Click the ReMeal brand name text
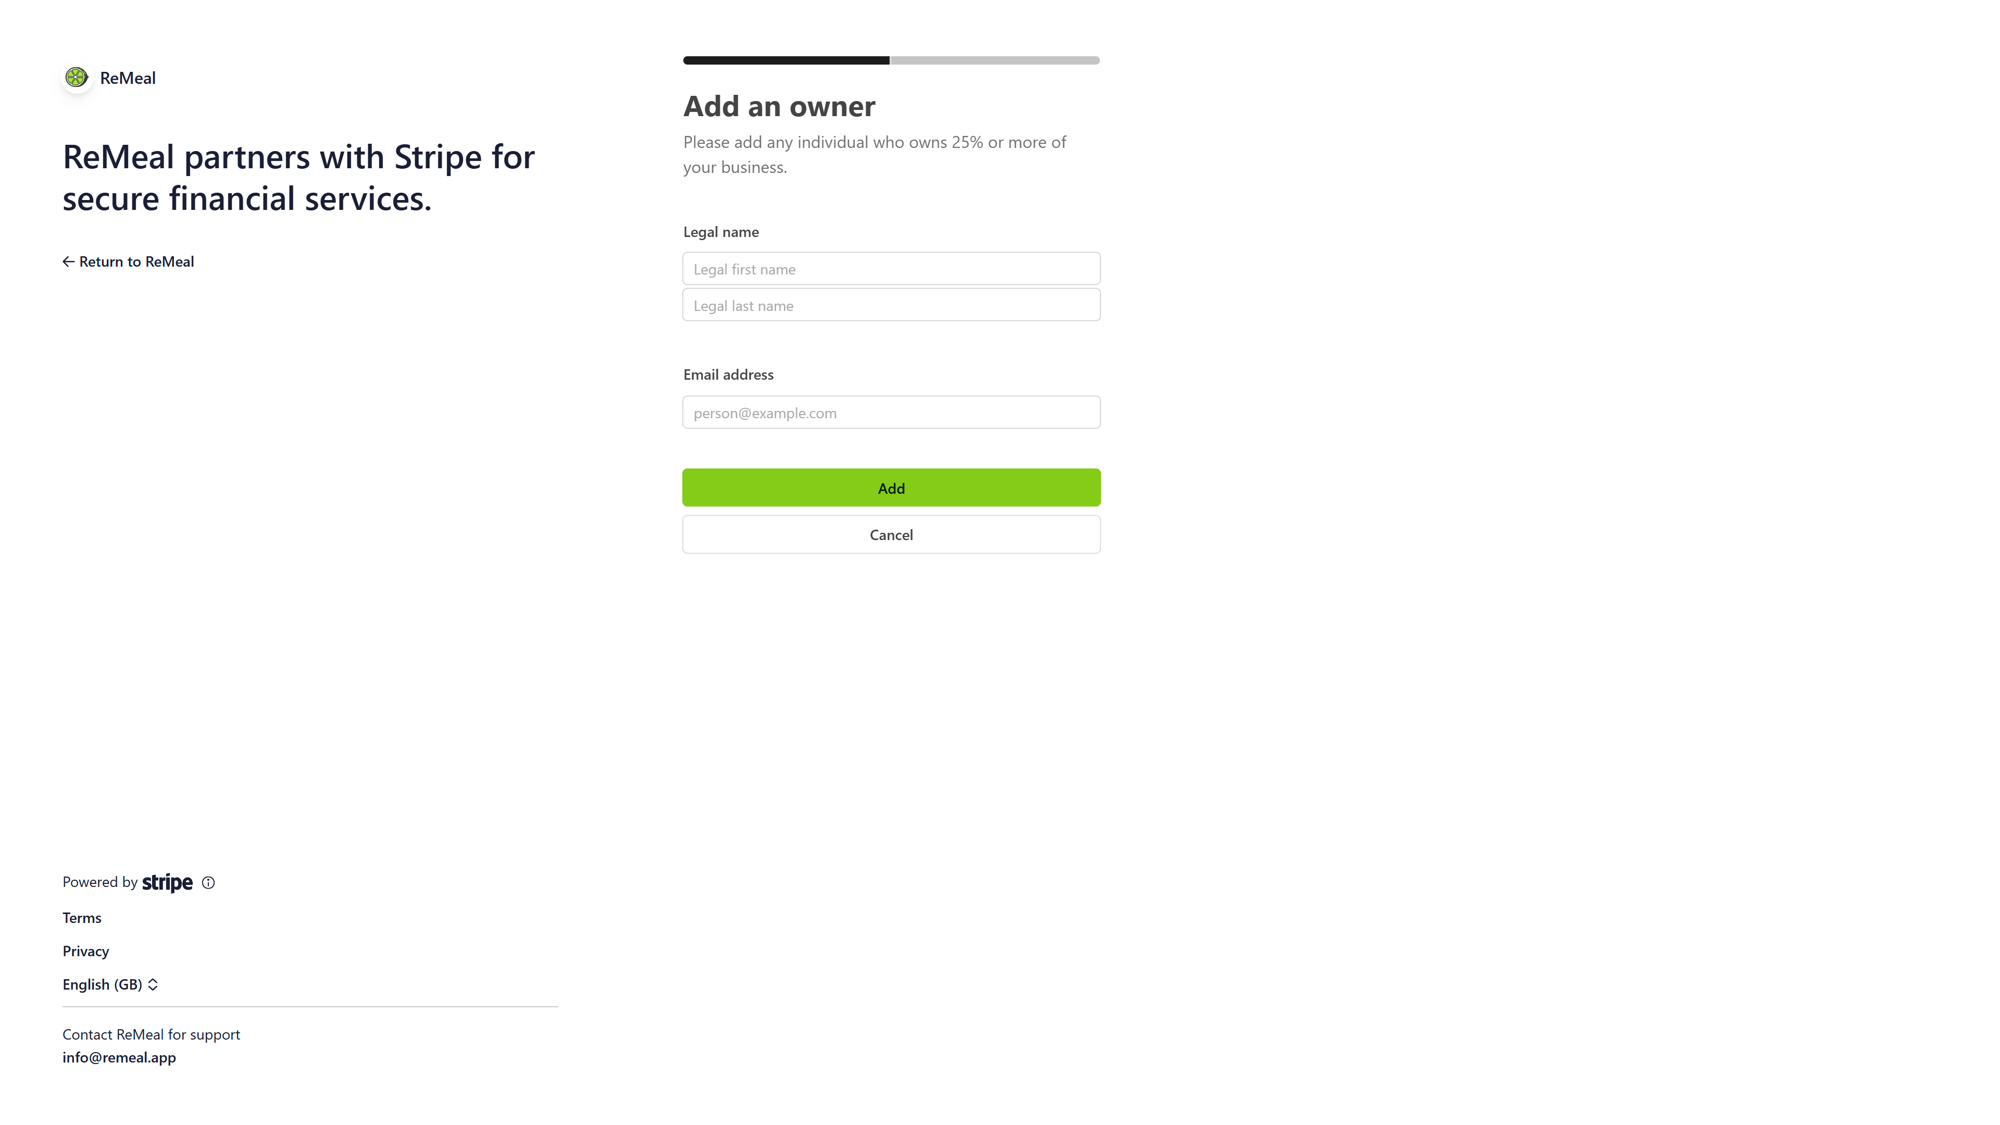 click(x=128, y=78)
